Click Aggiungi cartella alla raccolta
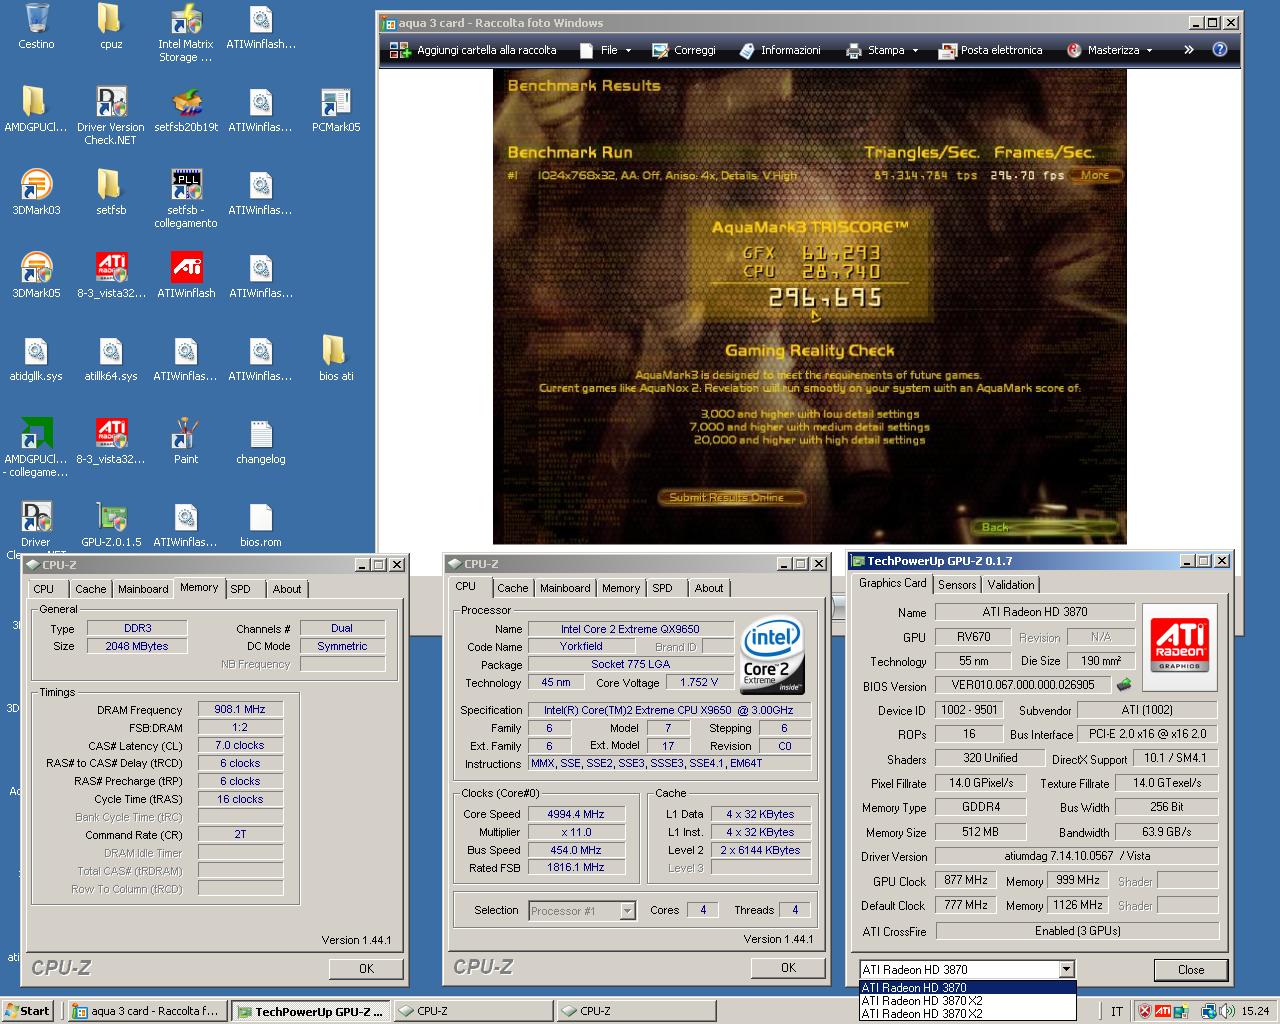The height and width of the screenshot is (1024, 1280). click(x=473, y=50)
